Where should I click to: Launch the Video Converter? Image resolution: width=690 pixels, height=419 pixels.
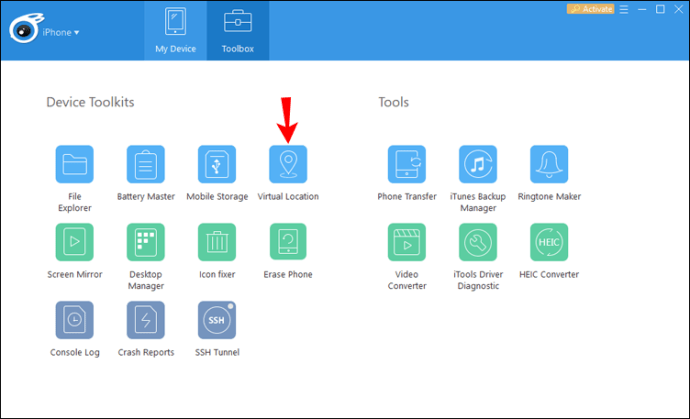click(x=407, y=242)
